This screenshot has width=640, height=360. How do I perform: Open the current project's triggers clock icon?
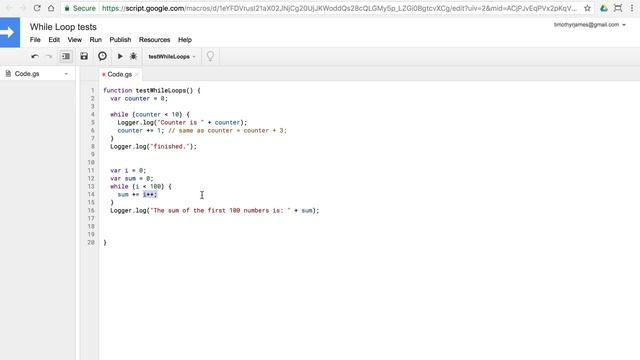pyautogui.click(x=102, y=56)
